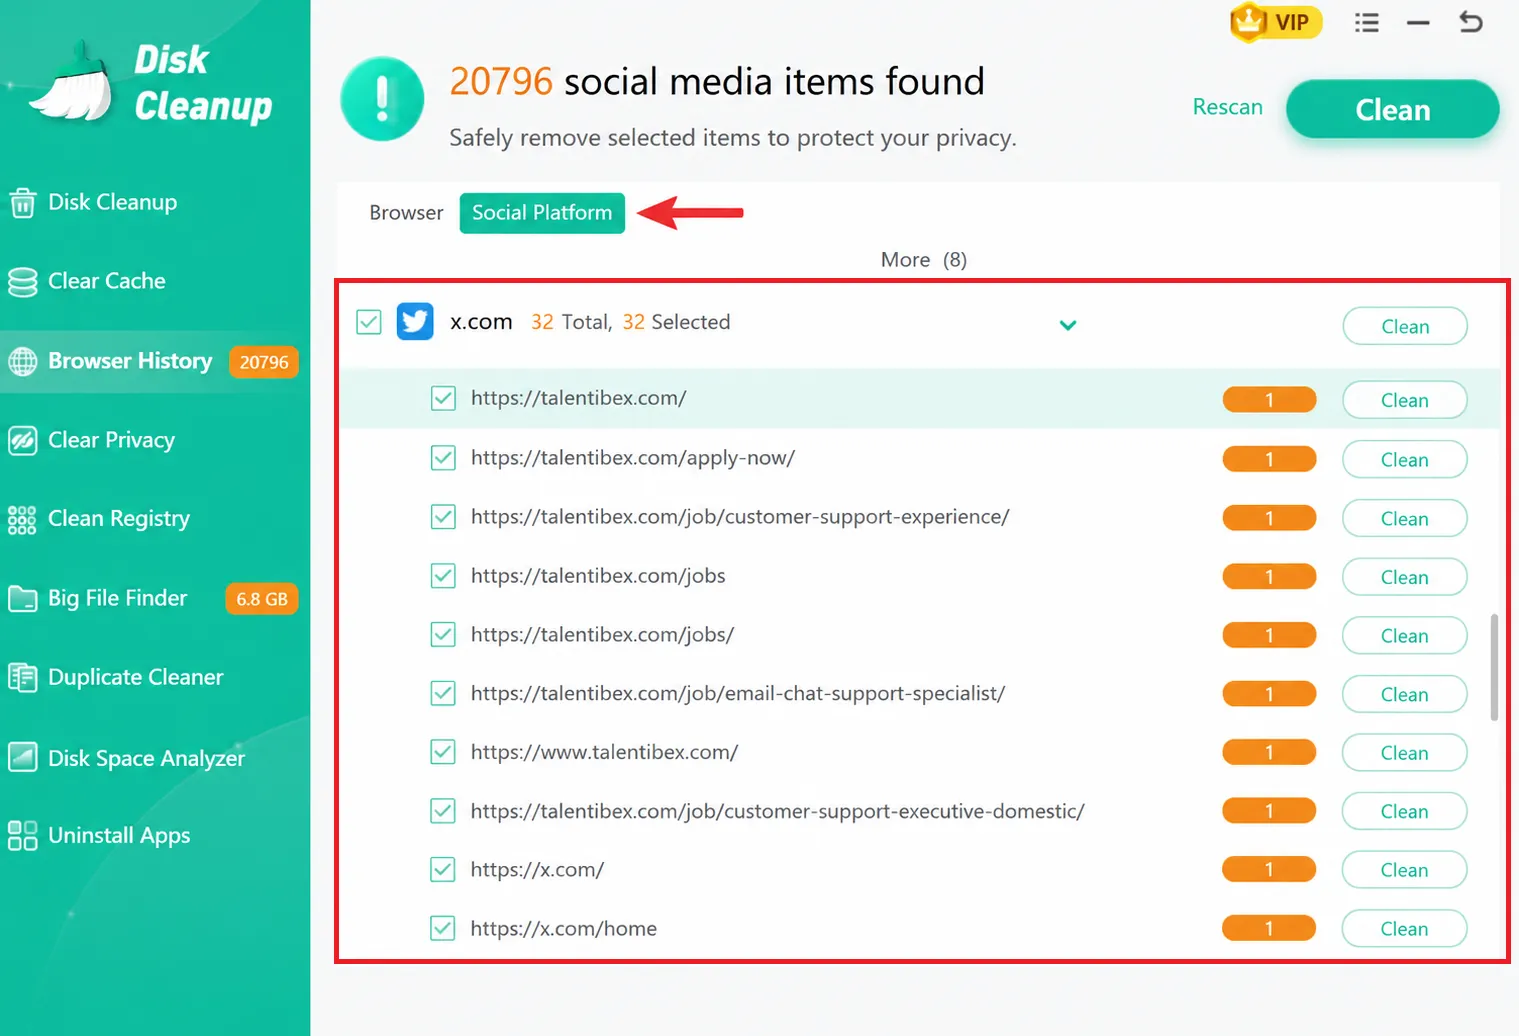
Task: Uncheck https://talentibex.com/ checkbox
Action: [x=443, y=398]
